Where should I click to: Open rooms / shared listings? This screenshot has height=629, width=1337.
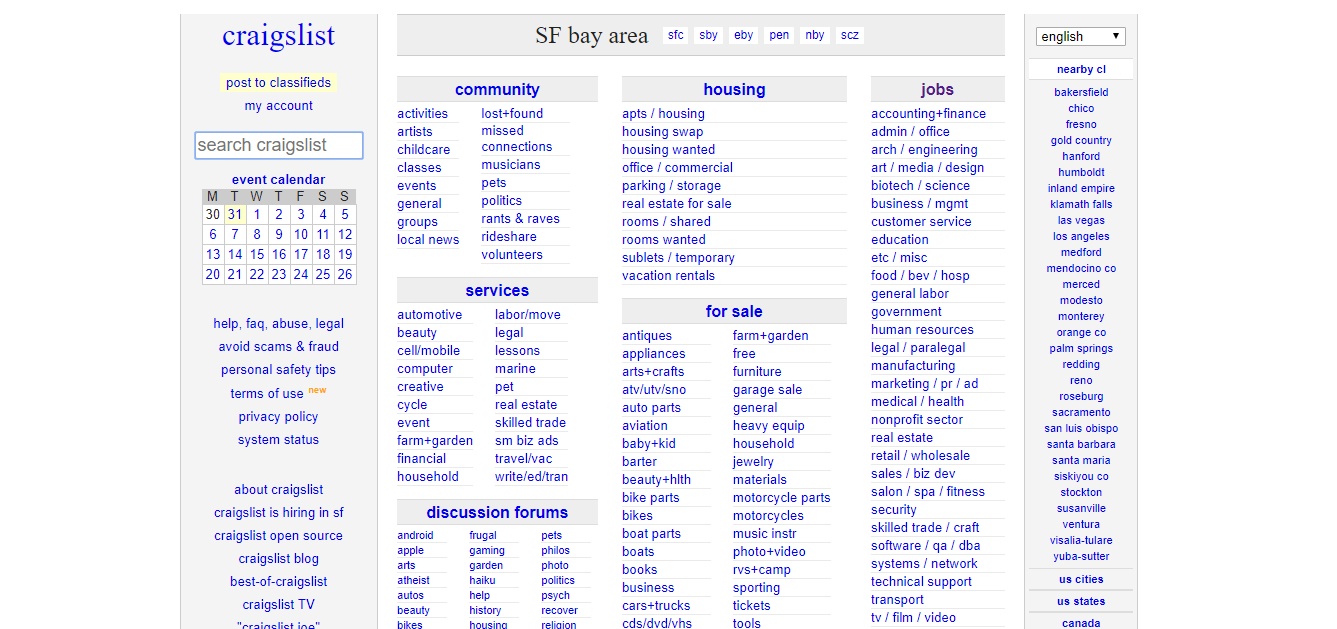click(x=667, y=222)
